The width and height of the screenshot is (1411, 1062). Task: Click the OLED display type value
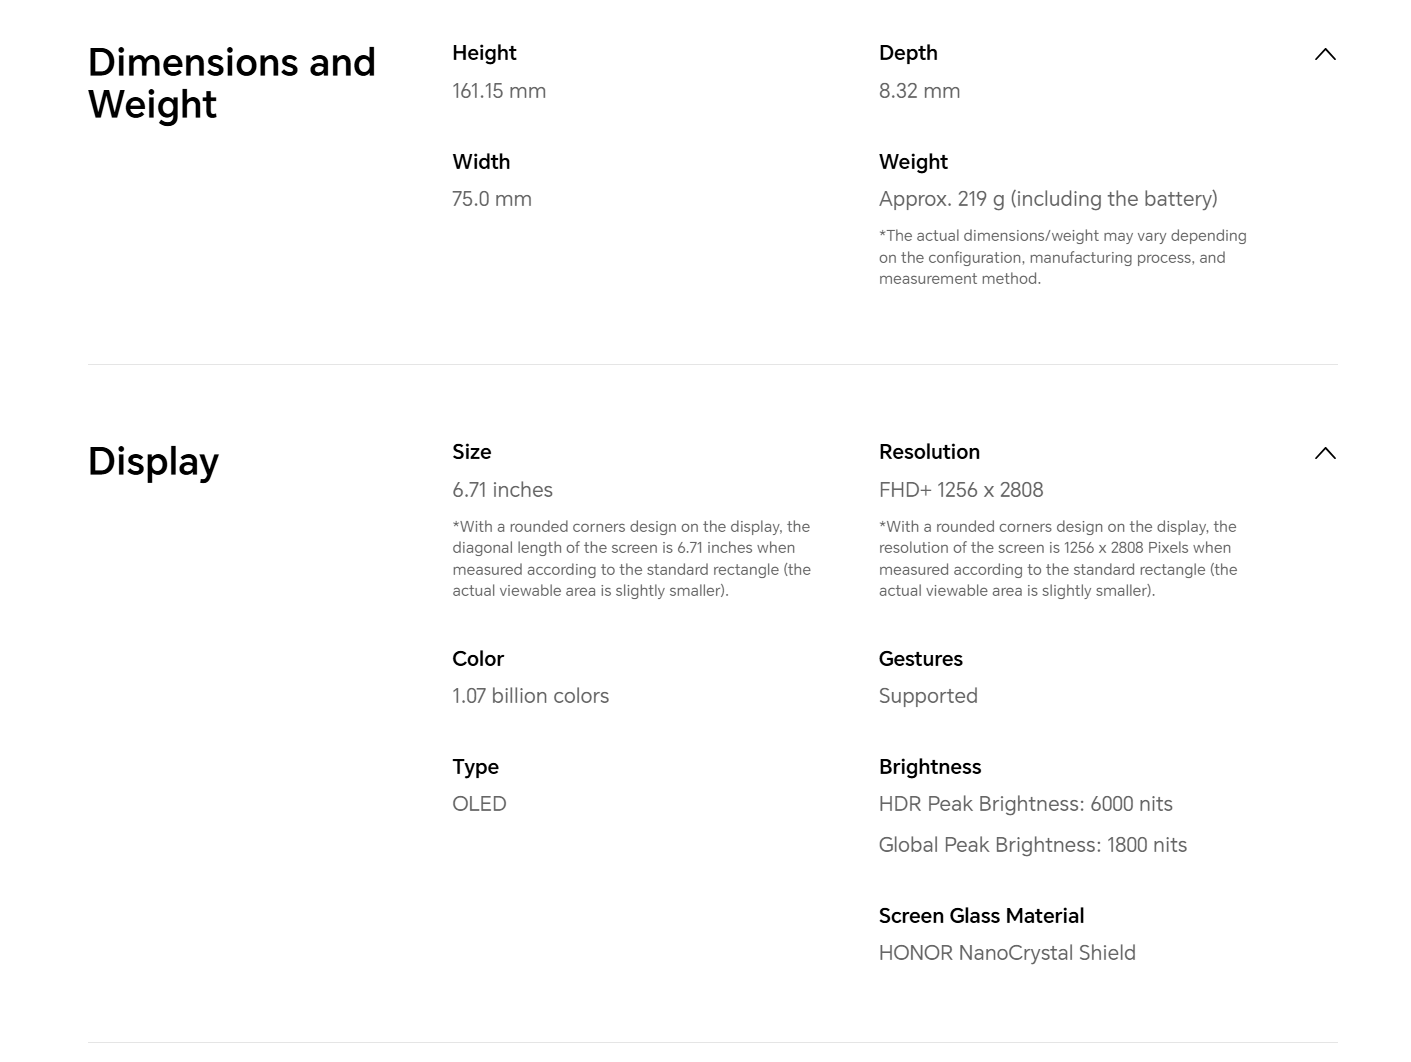(479, 804)
